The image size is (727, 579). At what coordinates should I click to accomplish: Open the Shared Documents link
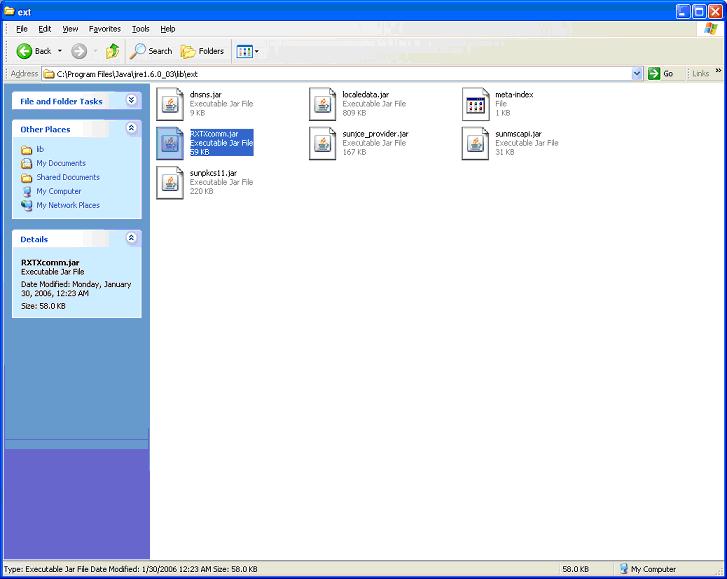[68, 177]
